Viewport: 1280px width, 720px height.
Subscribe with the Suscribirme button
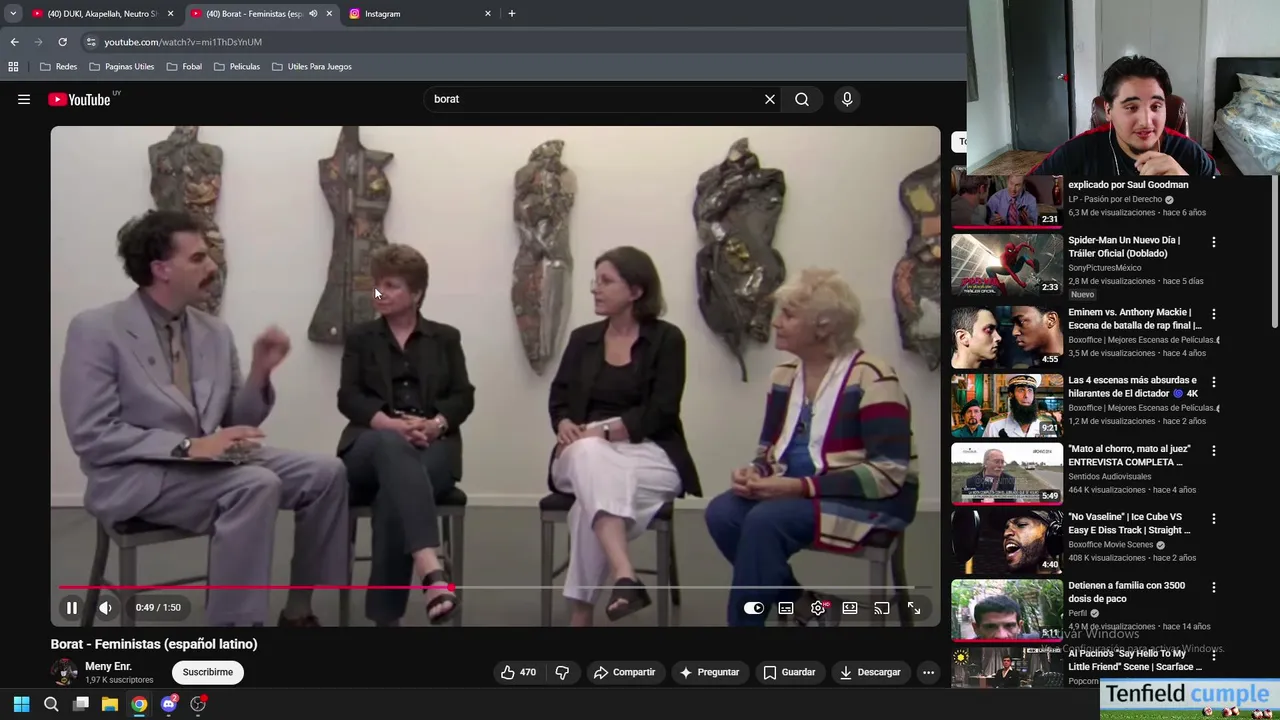207,672
